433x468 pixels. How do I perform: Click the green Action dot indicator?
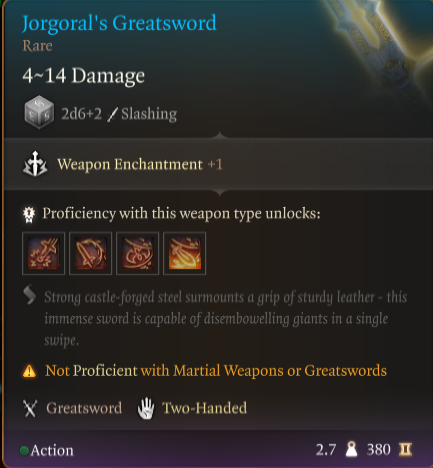point(24,451)
